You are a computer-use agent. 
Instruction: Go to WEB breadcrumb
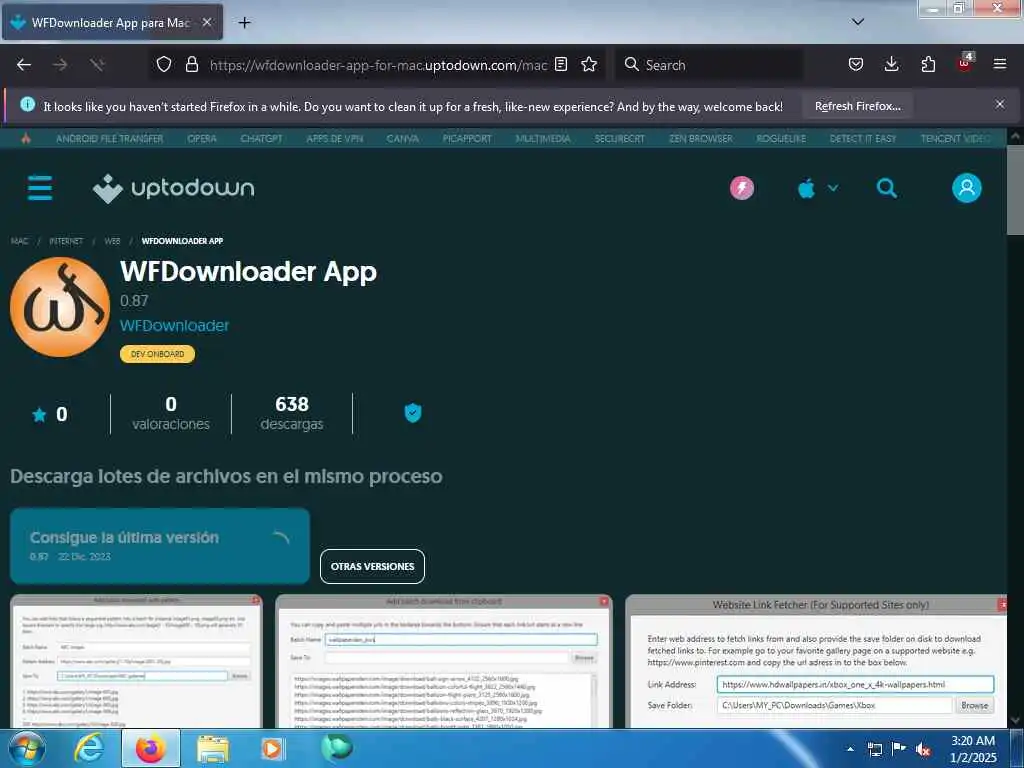click(112, 241)
